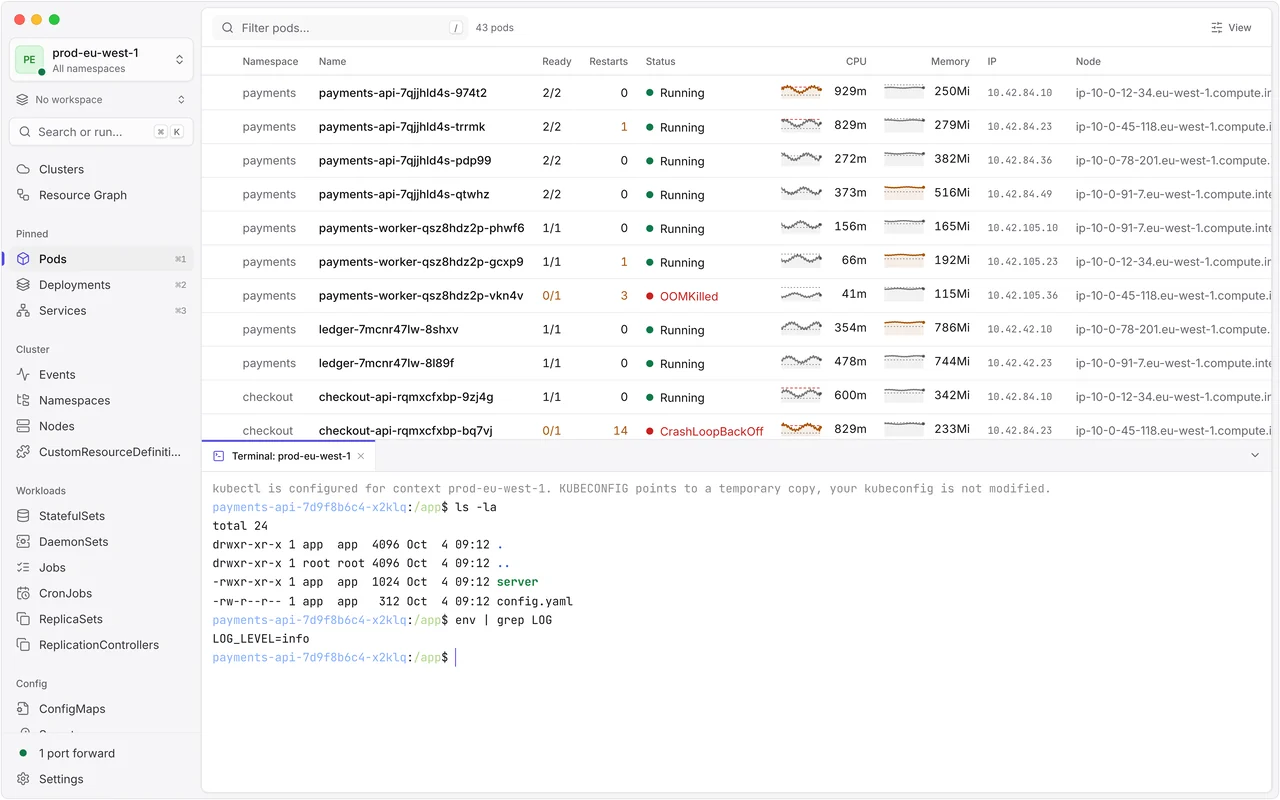Open the Pods icon in sidebar
This screenshot has height=800, width=1280.
click(x=23, y=259)
